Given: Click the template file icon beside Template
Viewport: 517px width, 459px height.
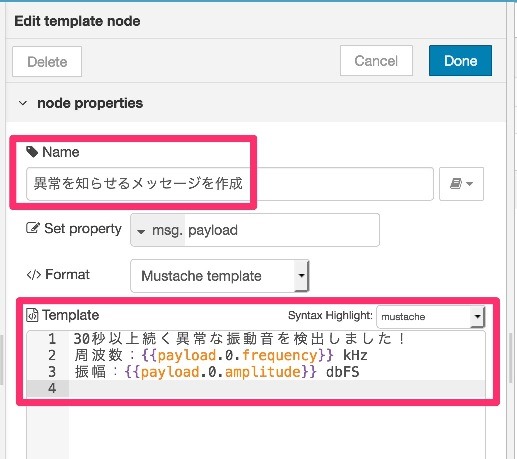Looking at the screenshot, I should [32, 315].
